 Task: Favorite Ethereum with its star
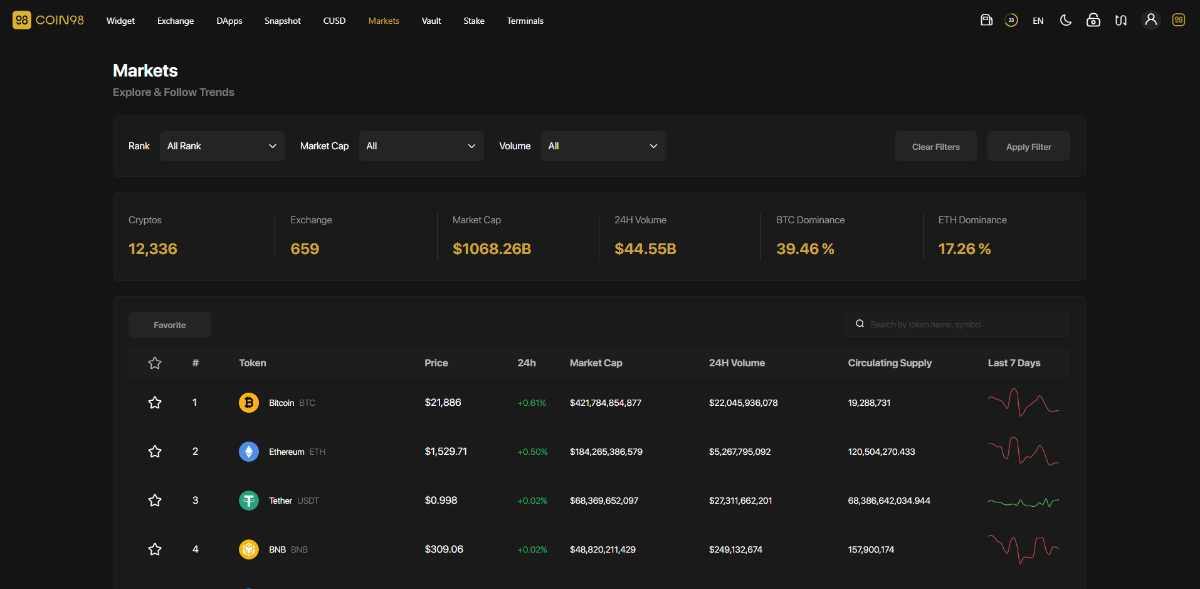pyautogui.click(x=155, y=451)
